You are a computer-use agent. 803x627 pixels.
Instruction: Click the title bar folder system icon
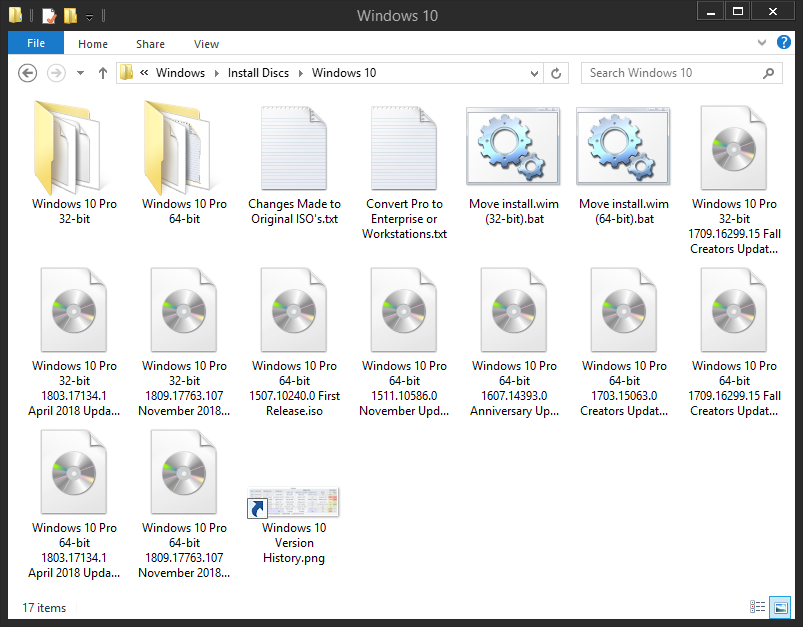15,15
